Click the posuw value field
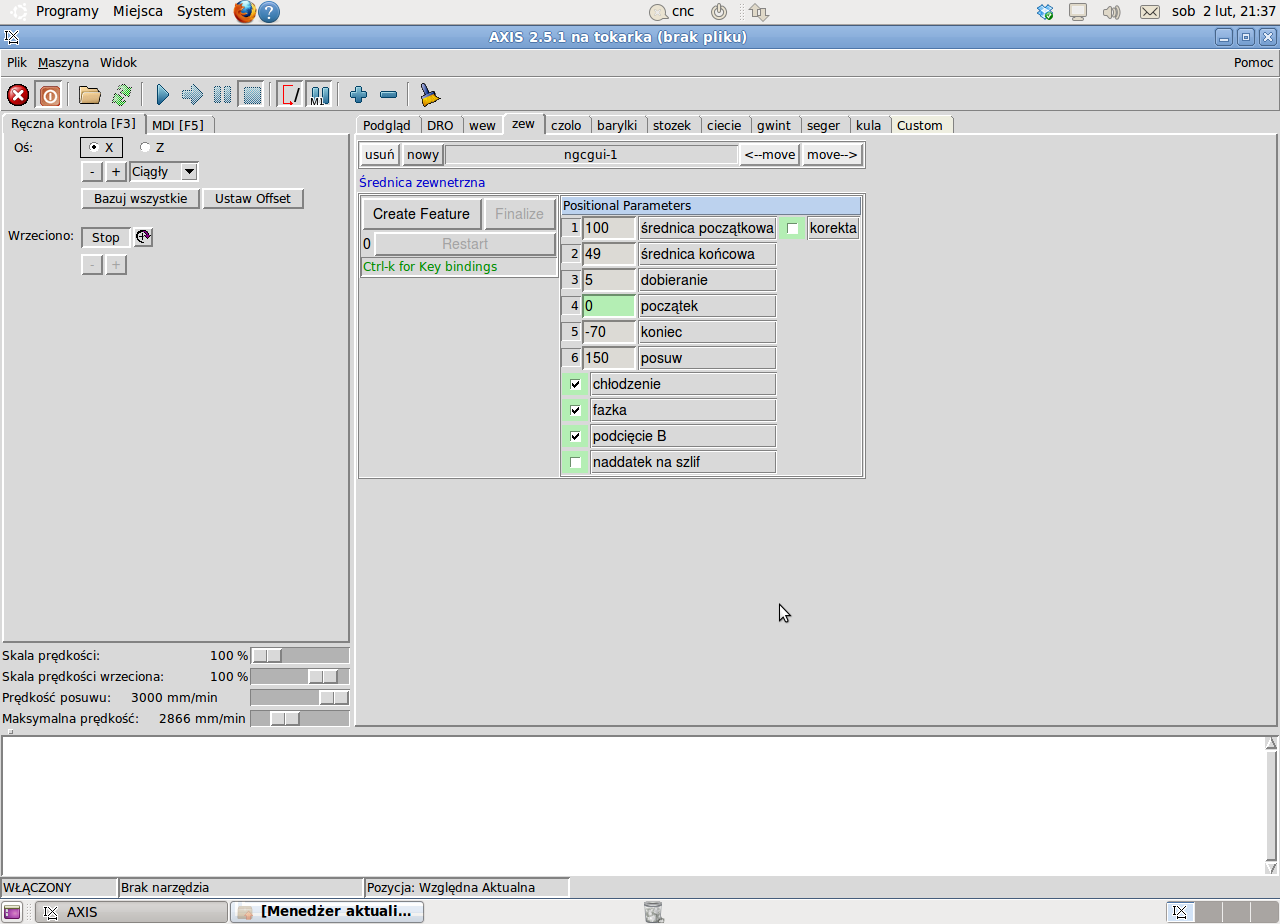The height and width of the screenshot is (924, 1280). [x=609, y=358]
